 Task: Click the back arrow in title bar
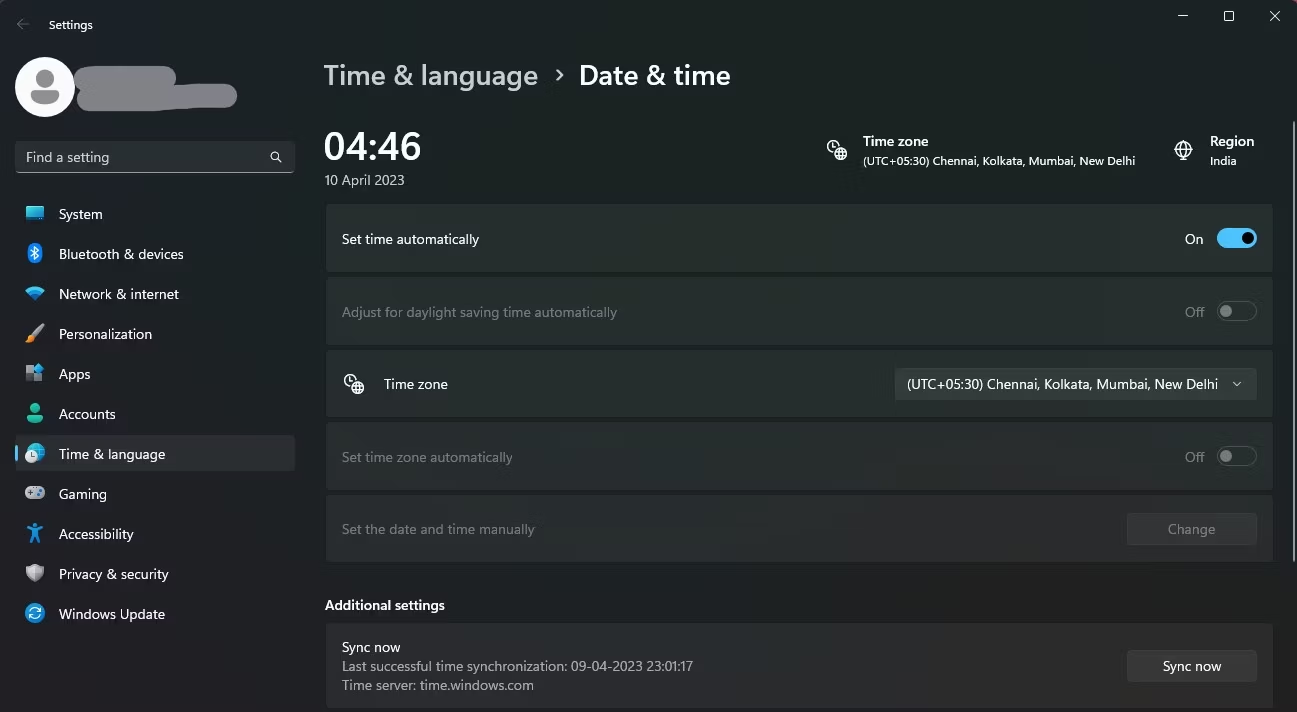(x=23, y=24)
